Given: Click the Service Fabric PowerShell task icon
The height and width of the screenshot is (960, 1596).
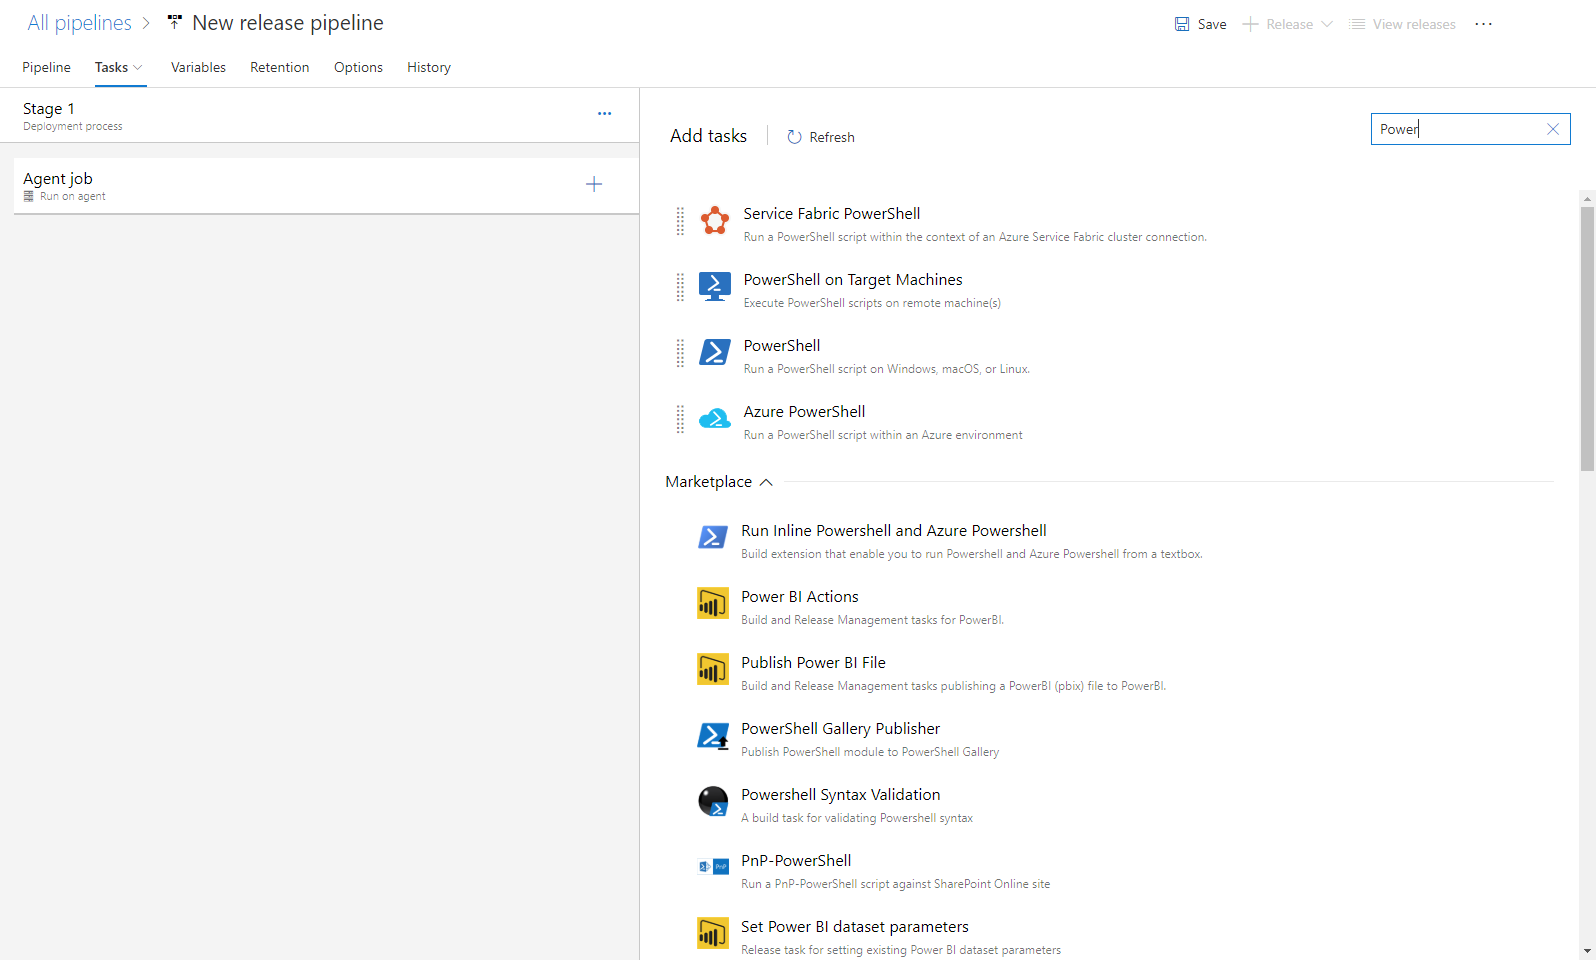Looking at the screenshot, I should pyautogui.click(x=714, y=220).
